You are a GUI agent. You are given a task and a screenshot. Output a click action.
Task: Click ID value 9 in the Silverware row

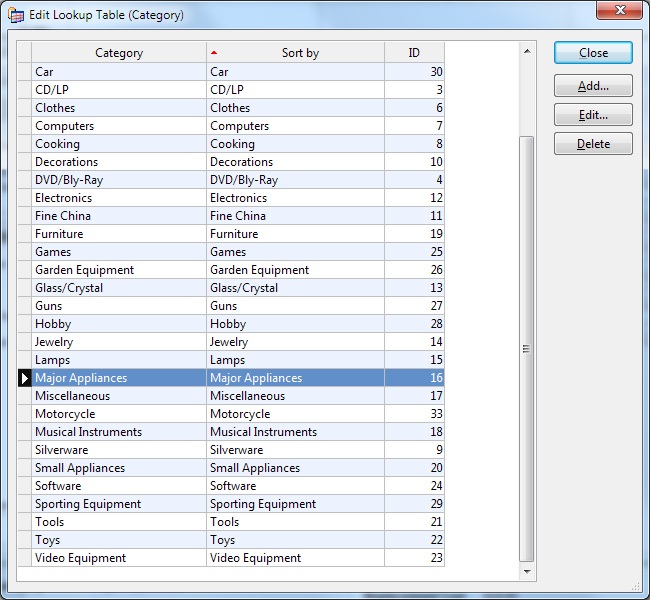pos(414,450)
